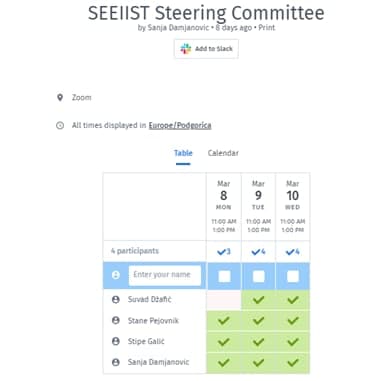
Task: Click the Add to Slack button
Action: point(206,49)
